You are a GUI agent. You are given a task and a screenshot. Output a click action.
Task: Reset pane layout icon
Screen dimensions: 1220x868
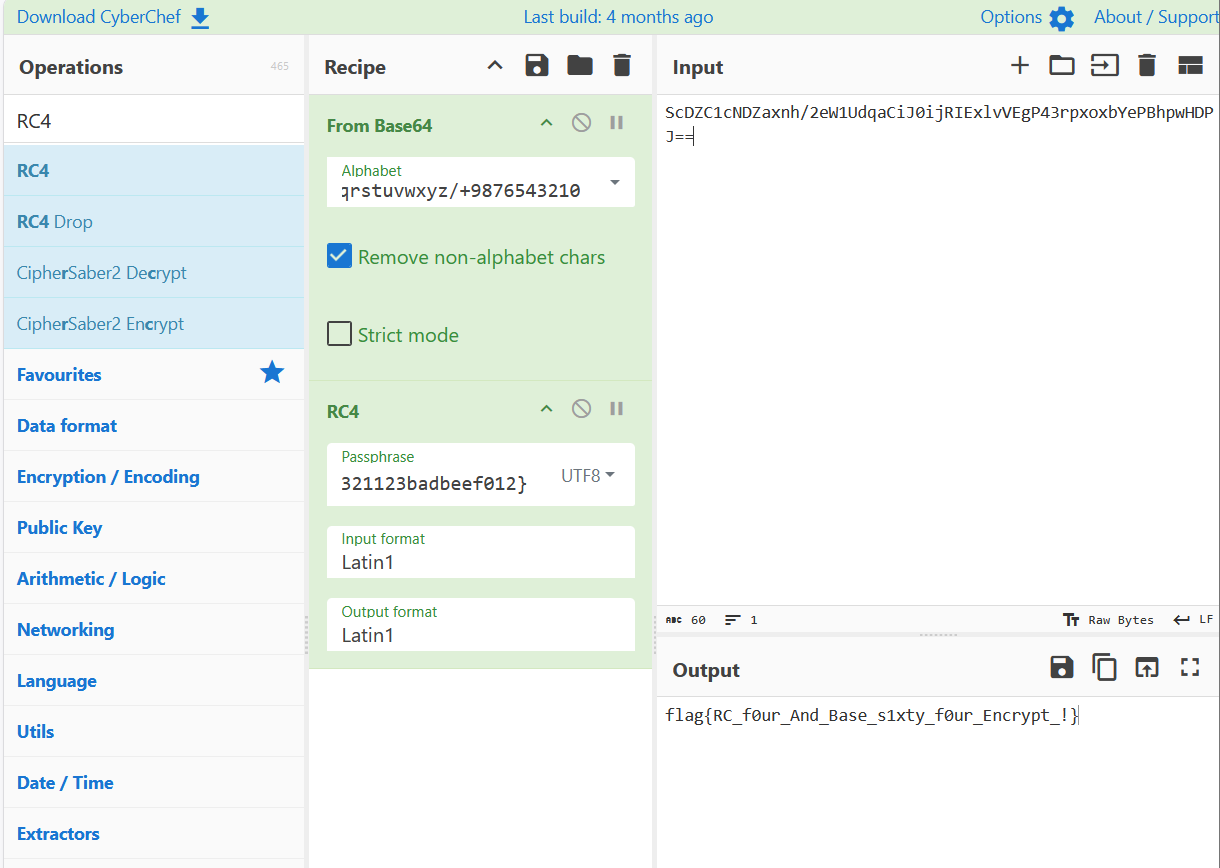[1190, 66]
